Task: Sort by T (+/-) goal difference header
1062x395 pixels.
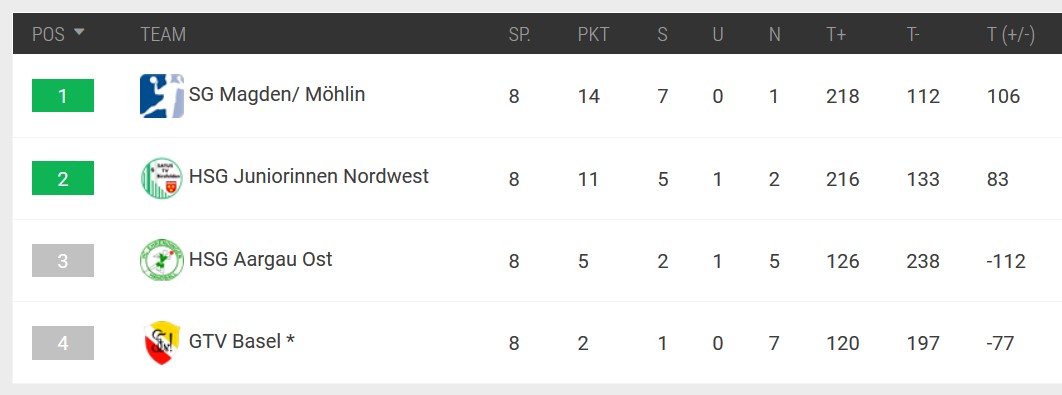Action: pos(1011,35)
